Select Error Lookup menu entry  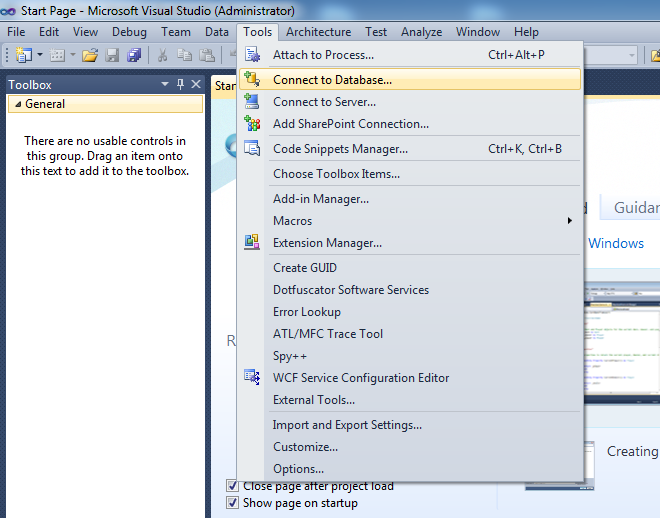pyautogui.click(x=410, y=312)
